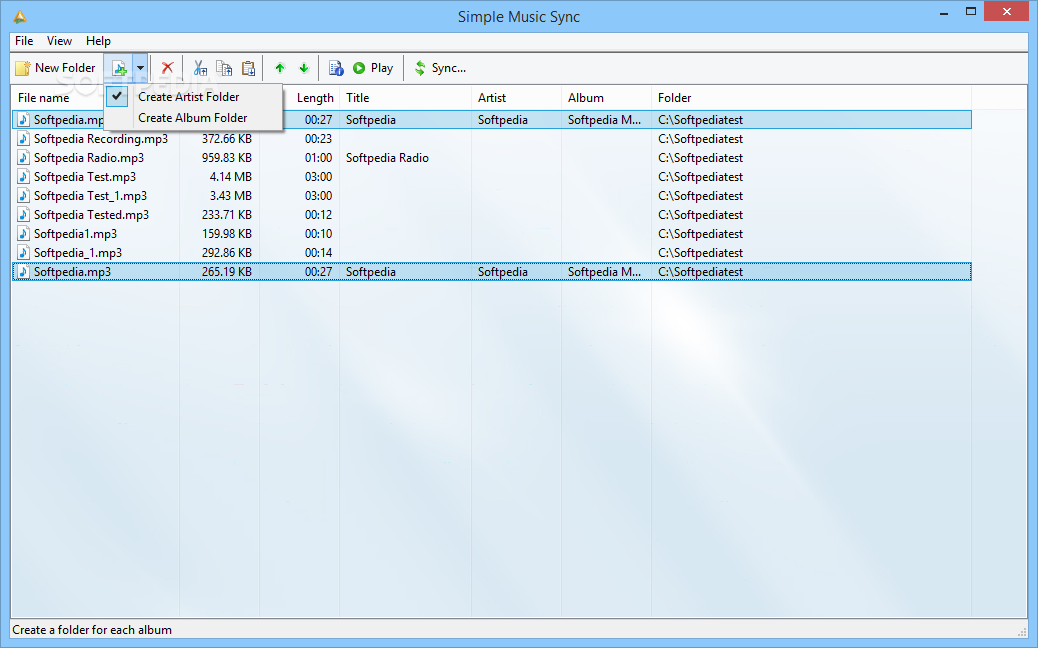Click 372.66 KB size cell

(226, 139)
